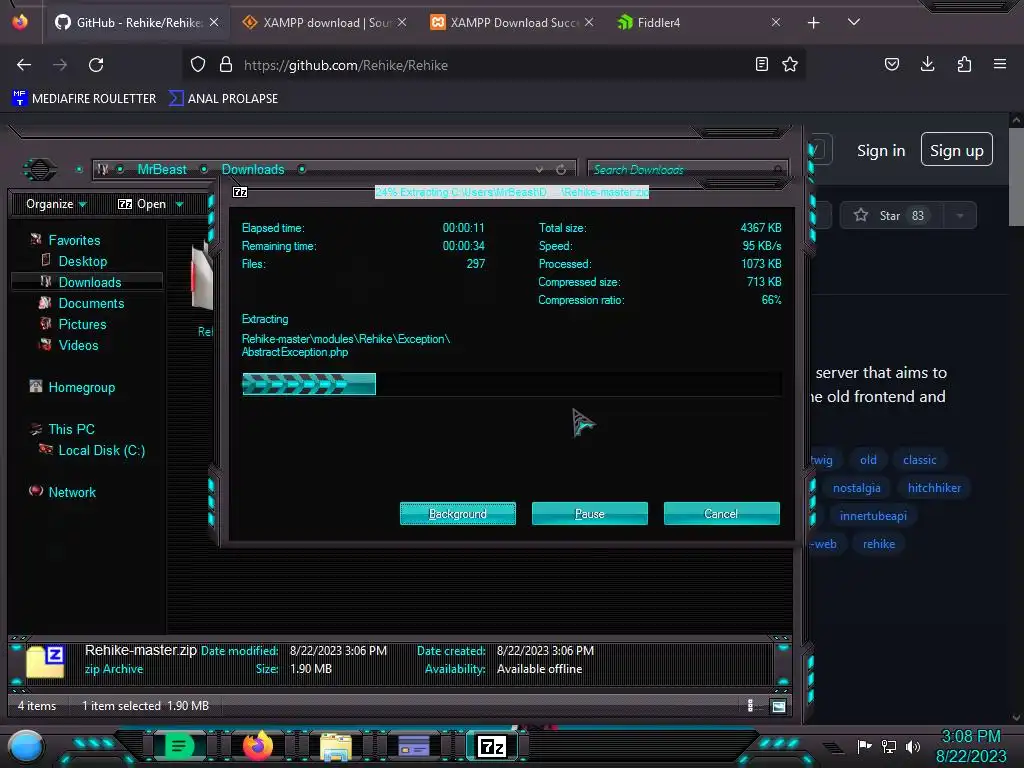Select Downloads in the Explorer breadcrumb
Image resolution: width=1024 pixels, height=768 pixels.
pos(253,169)
